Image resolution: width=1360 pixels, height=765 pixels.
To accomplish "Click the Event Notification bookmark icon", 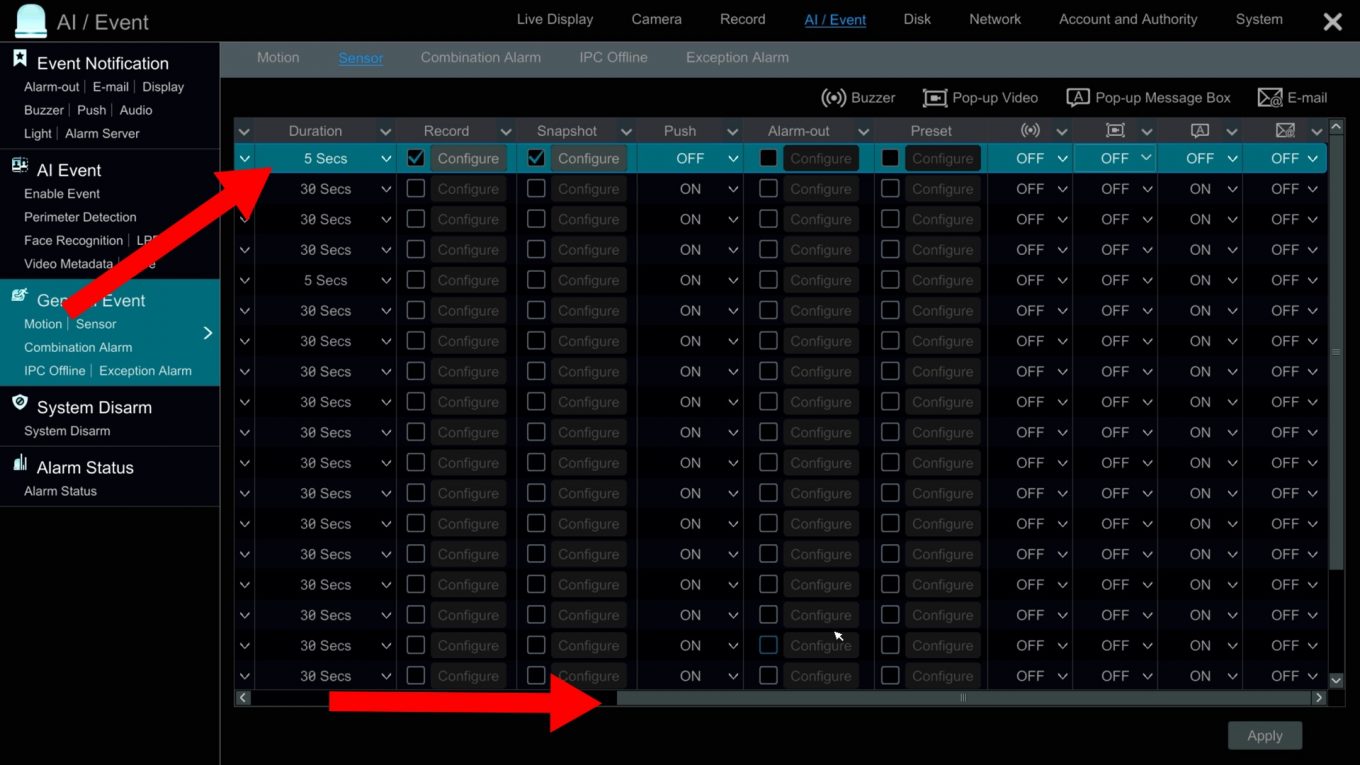I will (19, 60).
